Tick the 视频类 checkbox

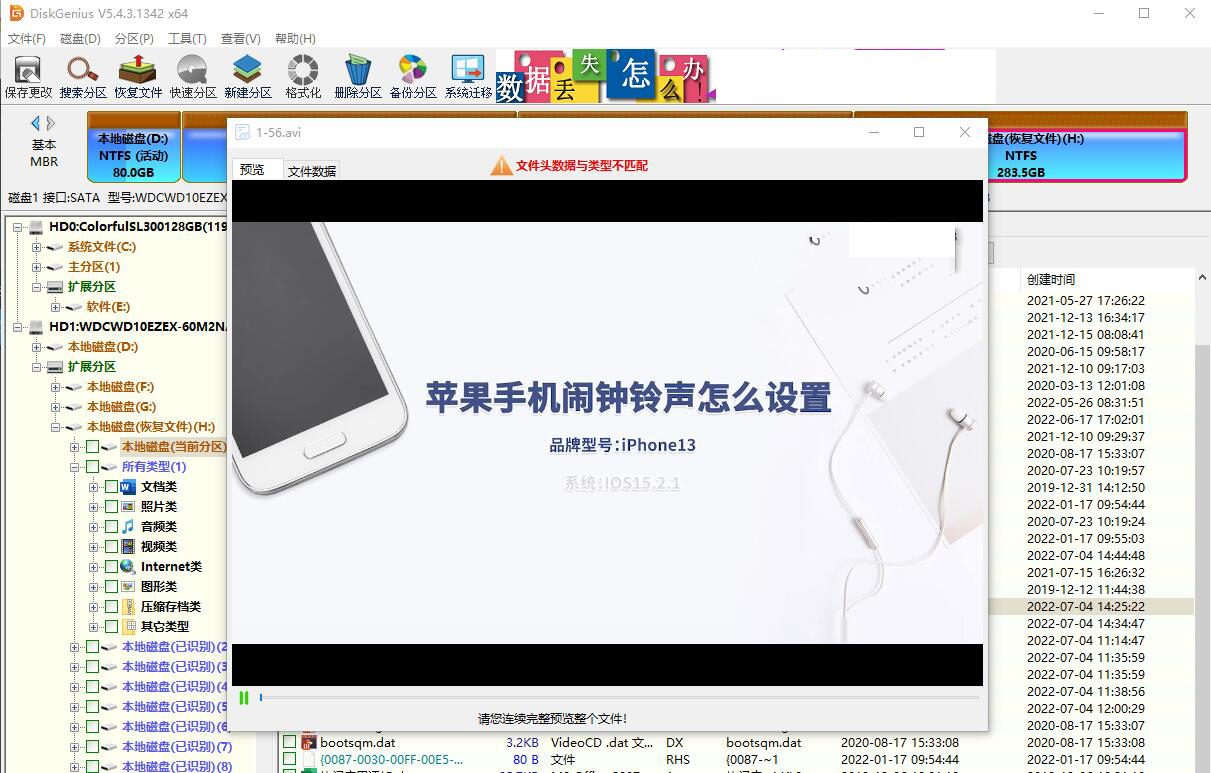[x=111, y=547]
